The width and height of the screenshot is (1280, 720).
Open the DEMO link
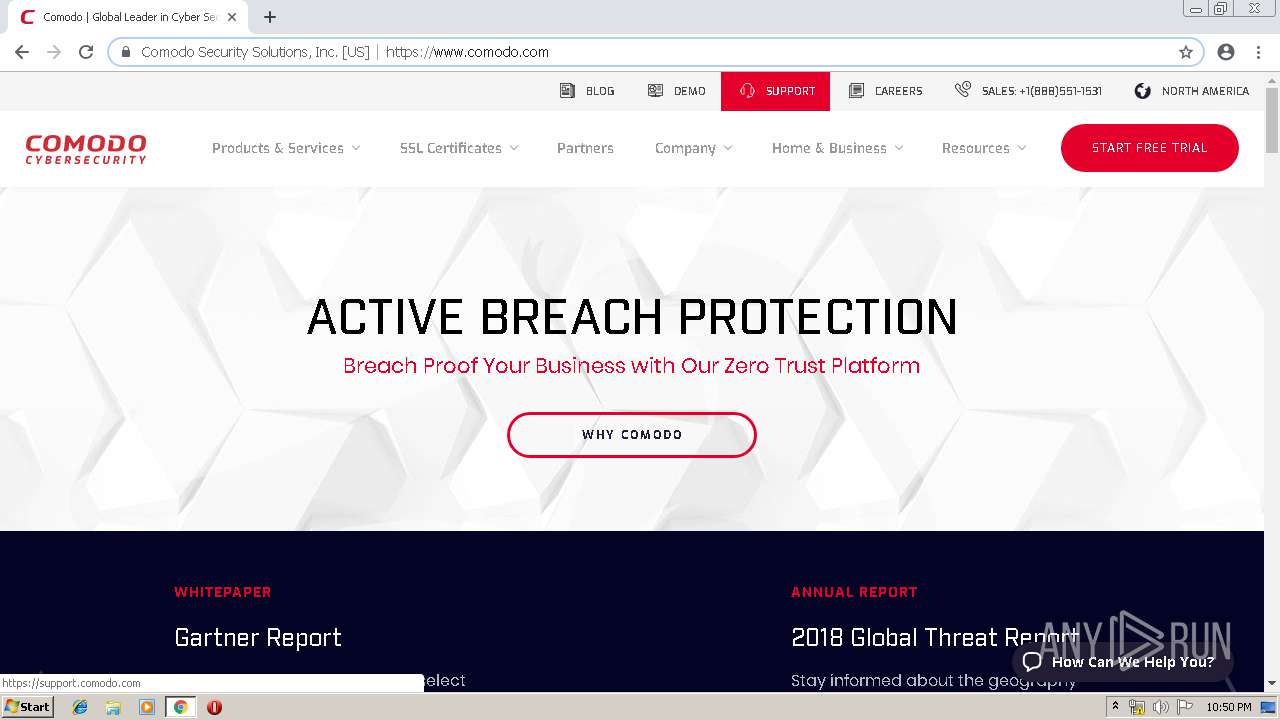(690, 91)
